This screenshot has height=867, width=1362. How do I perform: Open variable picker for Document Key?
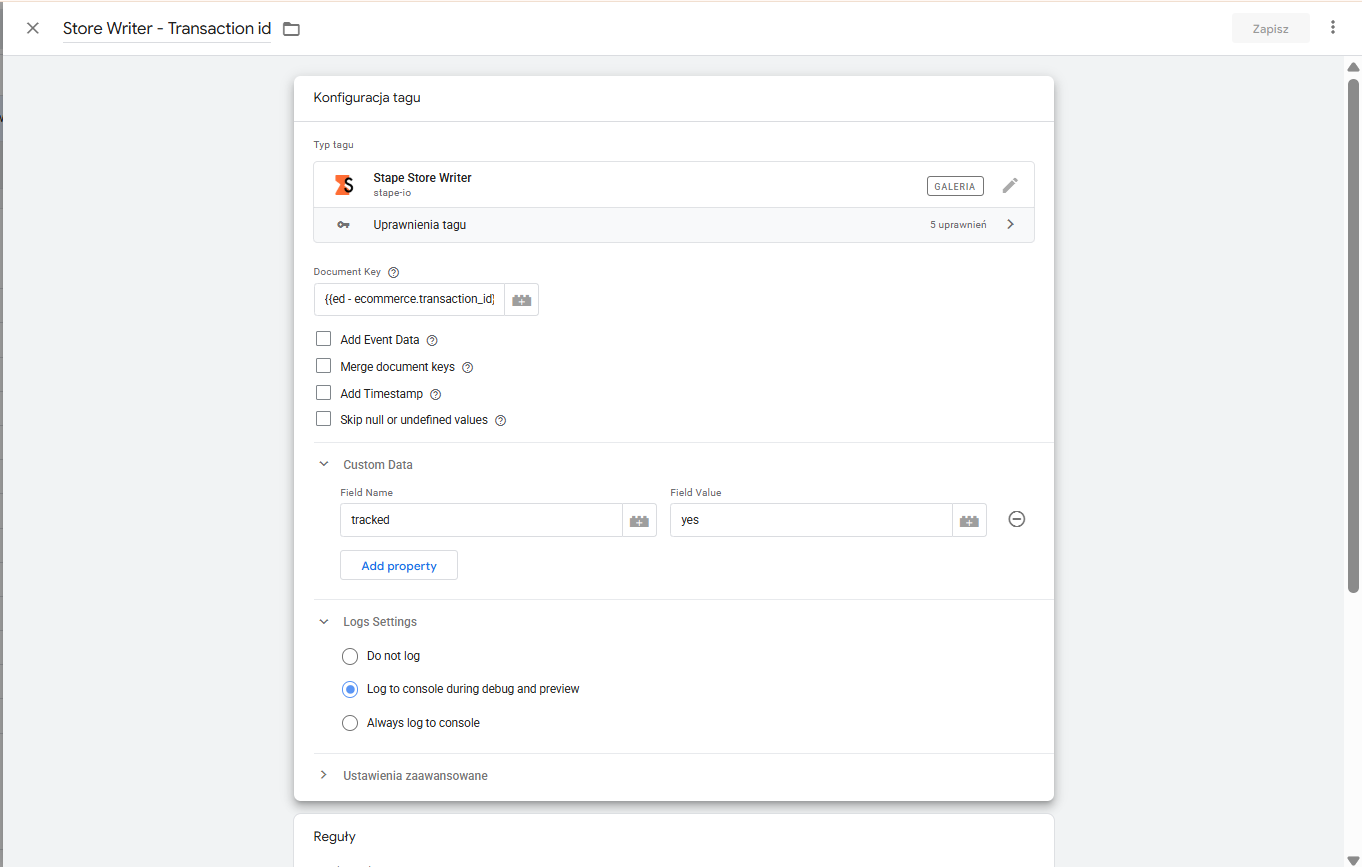pos(522,300)
